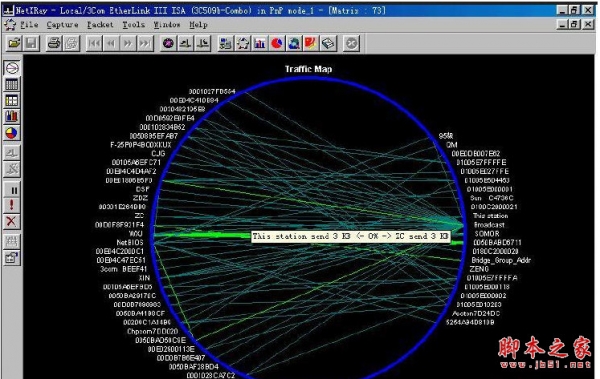Open the host table toolbar icon
This screenshot has width=600, height=379.
tap(225, 43)
